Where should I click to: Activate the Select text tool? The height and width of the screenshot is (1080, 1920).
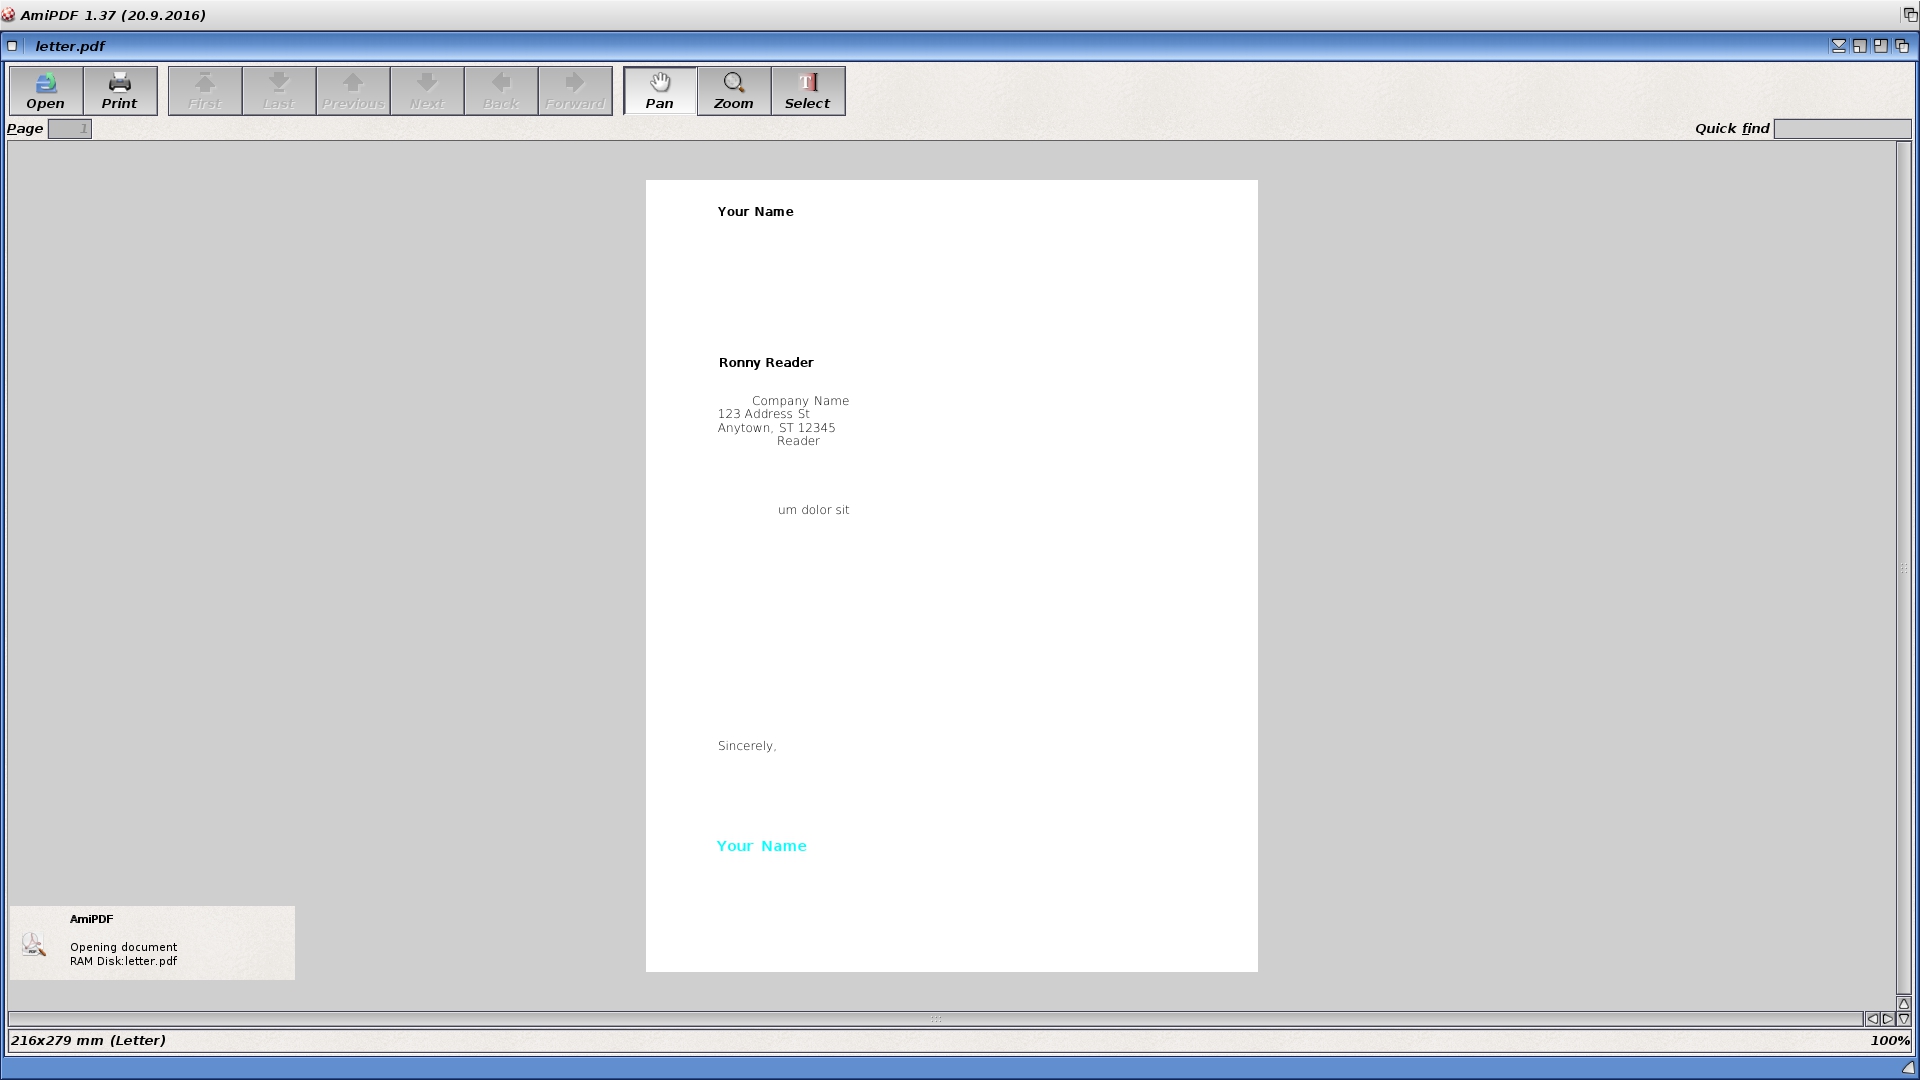pyautogui.click(x=808, y=91)
